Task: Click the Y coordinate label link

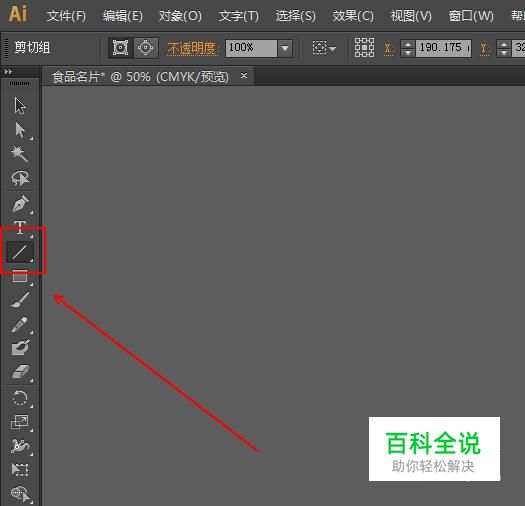Action: pyautogui.click(x=484, y=49)
